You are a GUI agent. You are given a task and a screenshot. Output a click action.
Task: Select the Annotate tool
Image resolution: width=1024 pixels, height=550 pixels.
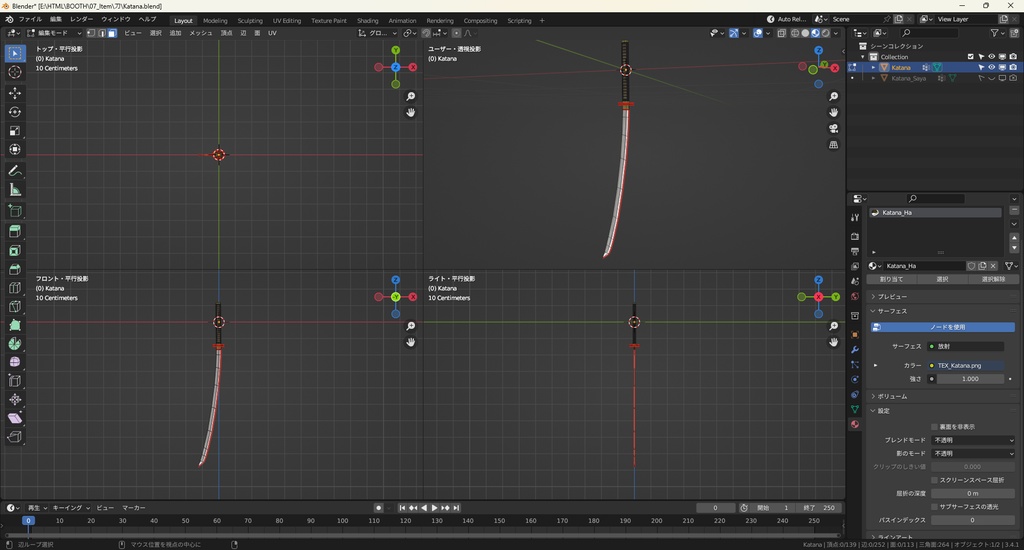15,171
